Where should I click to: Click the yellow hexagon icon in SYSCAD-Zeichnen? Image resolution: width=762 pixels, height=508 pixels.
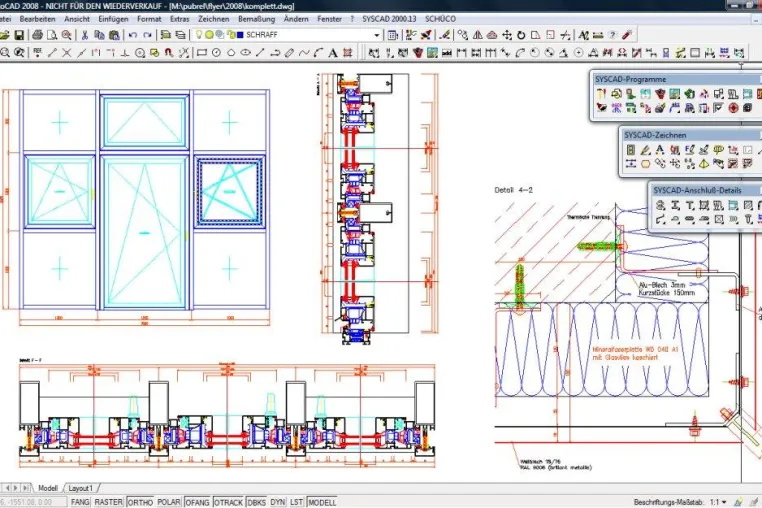[645, 164]
